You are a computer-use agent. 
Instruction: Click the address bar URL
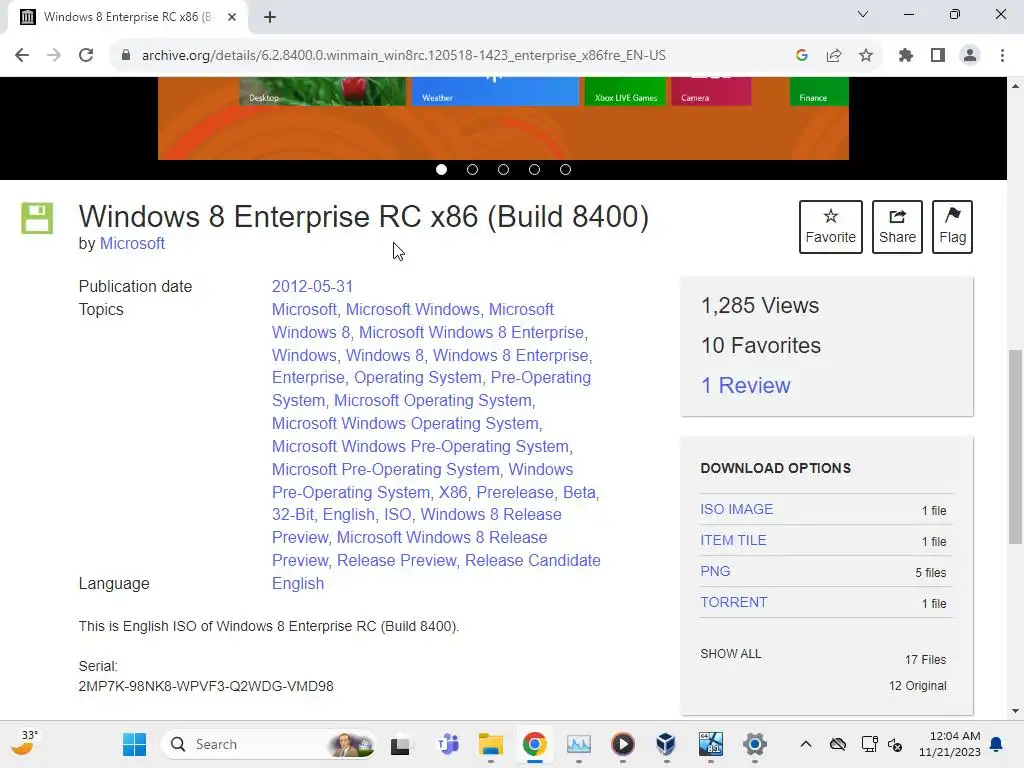(404, 56)
